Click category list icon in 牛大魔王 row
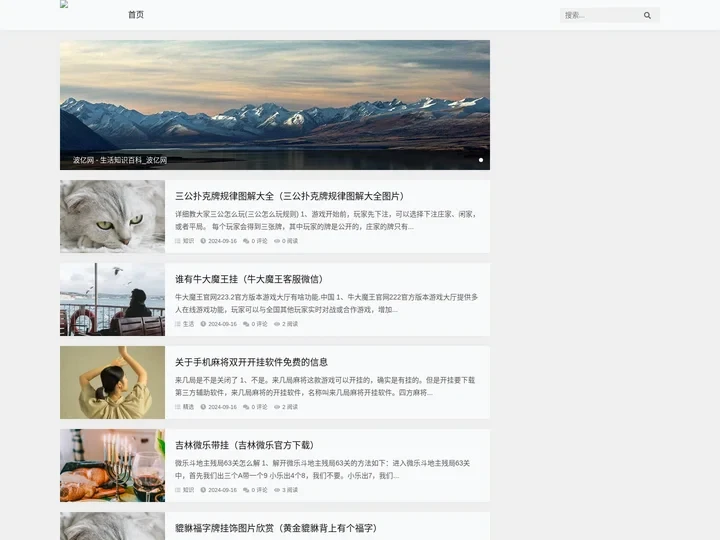 tap(178, 324)
